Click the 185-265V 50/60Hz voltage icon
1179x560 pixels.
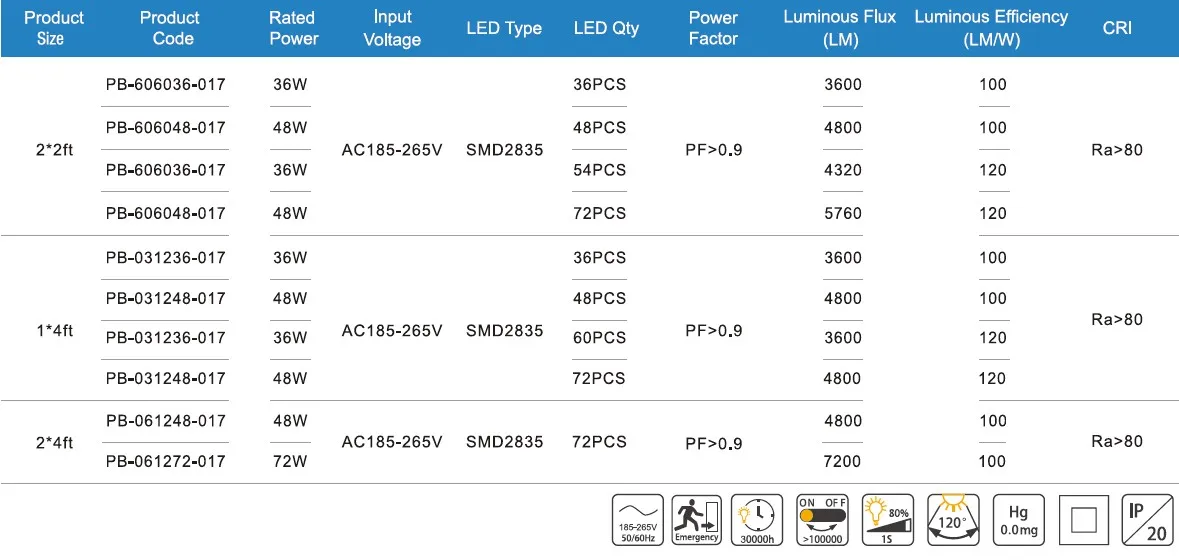[636, 519]
